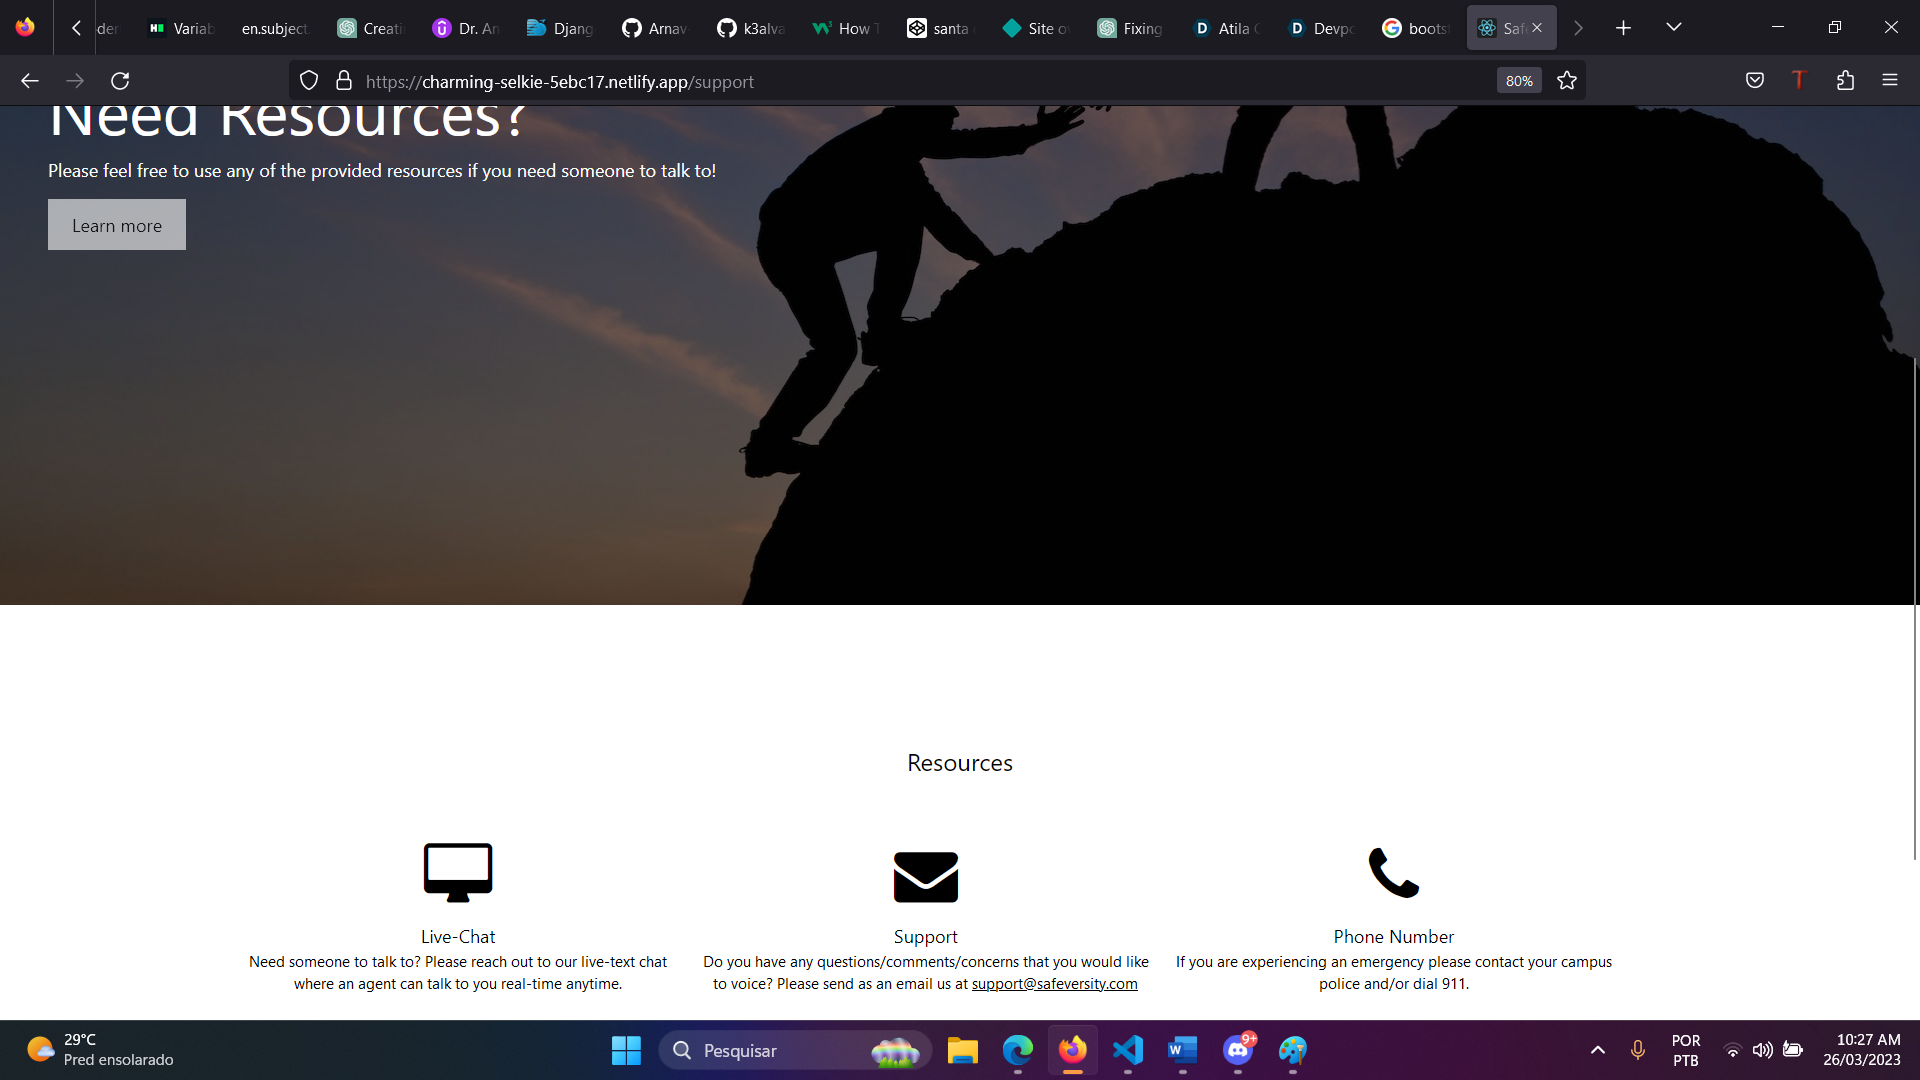The width and height of the screenshot is (1920, 1080).
Task: Show hidden system tray icons
Action: [1597, 1050]
